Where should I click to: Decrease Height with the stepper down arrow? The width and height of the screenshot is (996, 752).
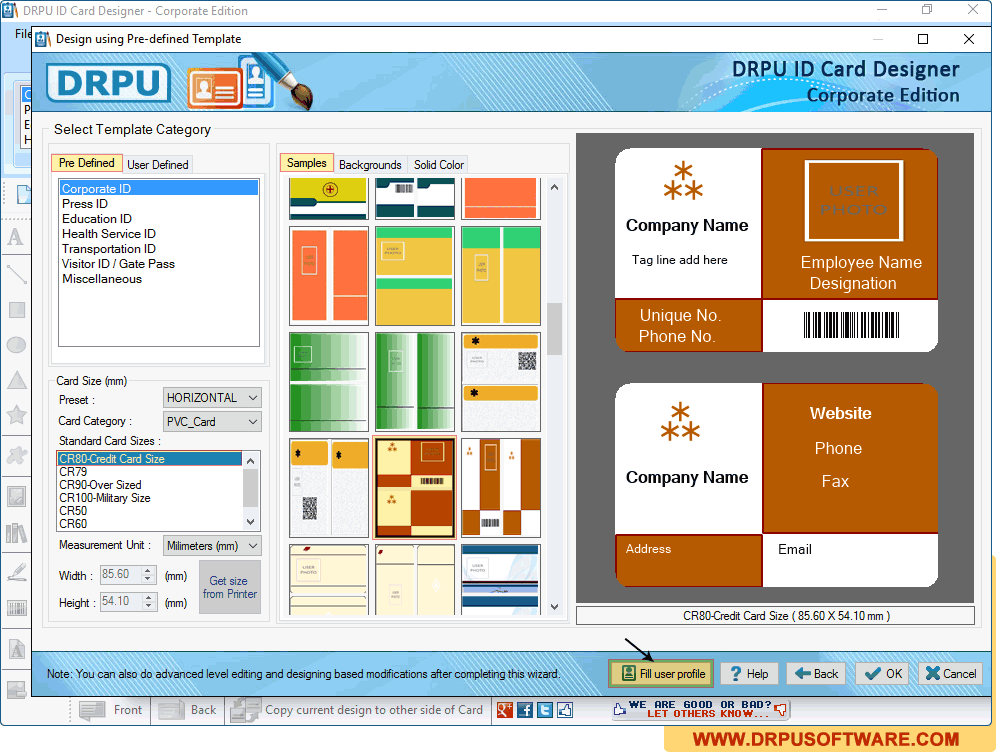(x=148, y=606)
